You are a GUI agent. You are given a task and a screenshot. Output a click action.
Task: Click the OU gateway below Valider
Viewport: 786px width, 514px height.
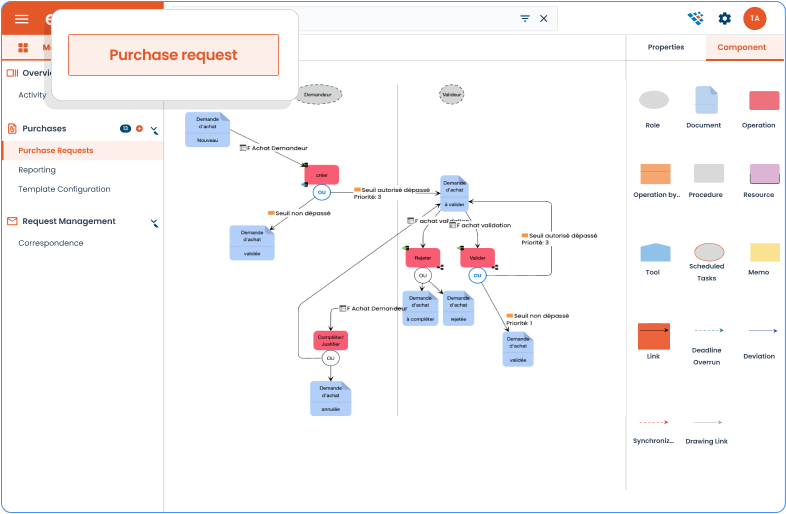478,275
